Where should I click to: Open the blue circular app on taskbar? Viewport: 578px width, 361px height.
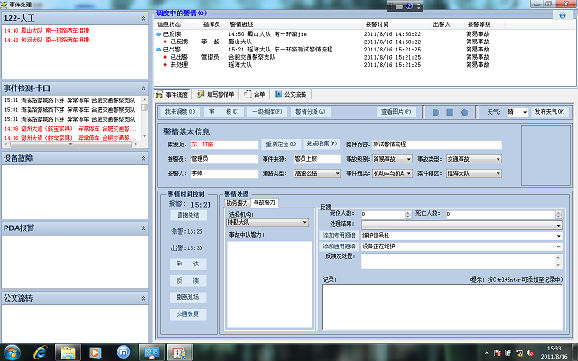123,353
